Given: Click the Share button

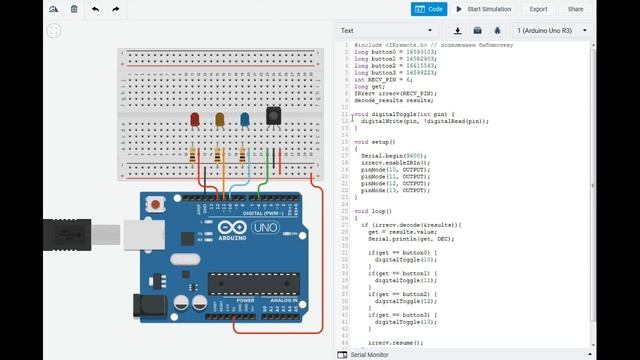Looking at the screenshot, I should 575,9.
